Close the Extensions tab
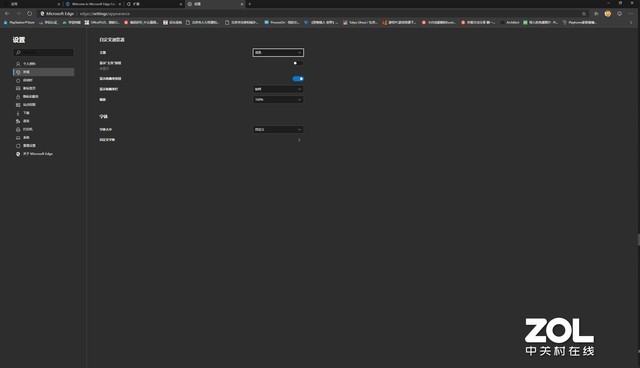 (x=181, y=4)
